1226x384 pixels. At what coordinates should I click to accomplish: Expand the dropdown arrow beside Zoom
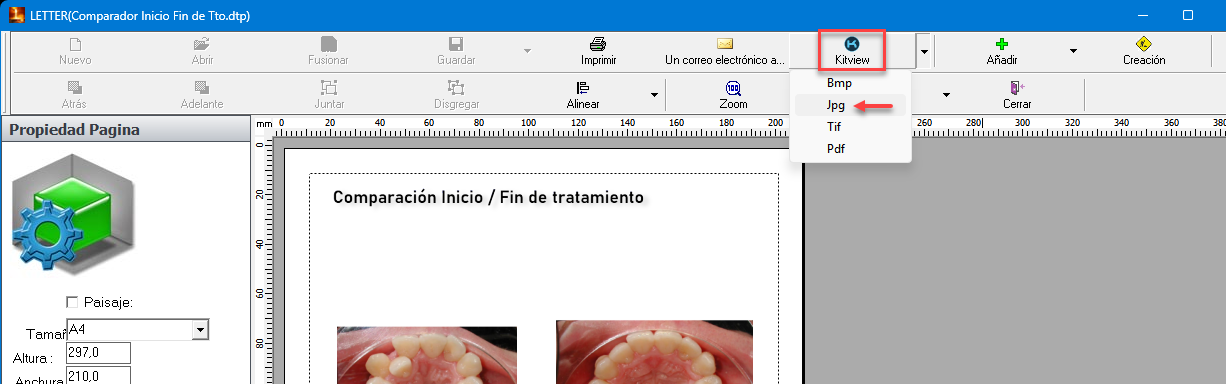tap(945, 95)
